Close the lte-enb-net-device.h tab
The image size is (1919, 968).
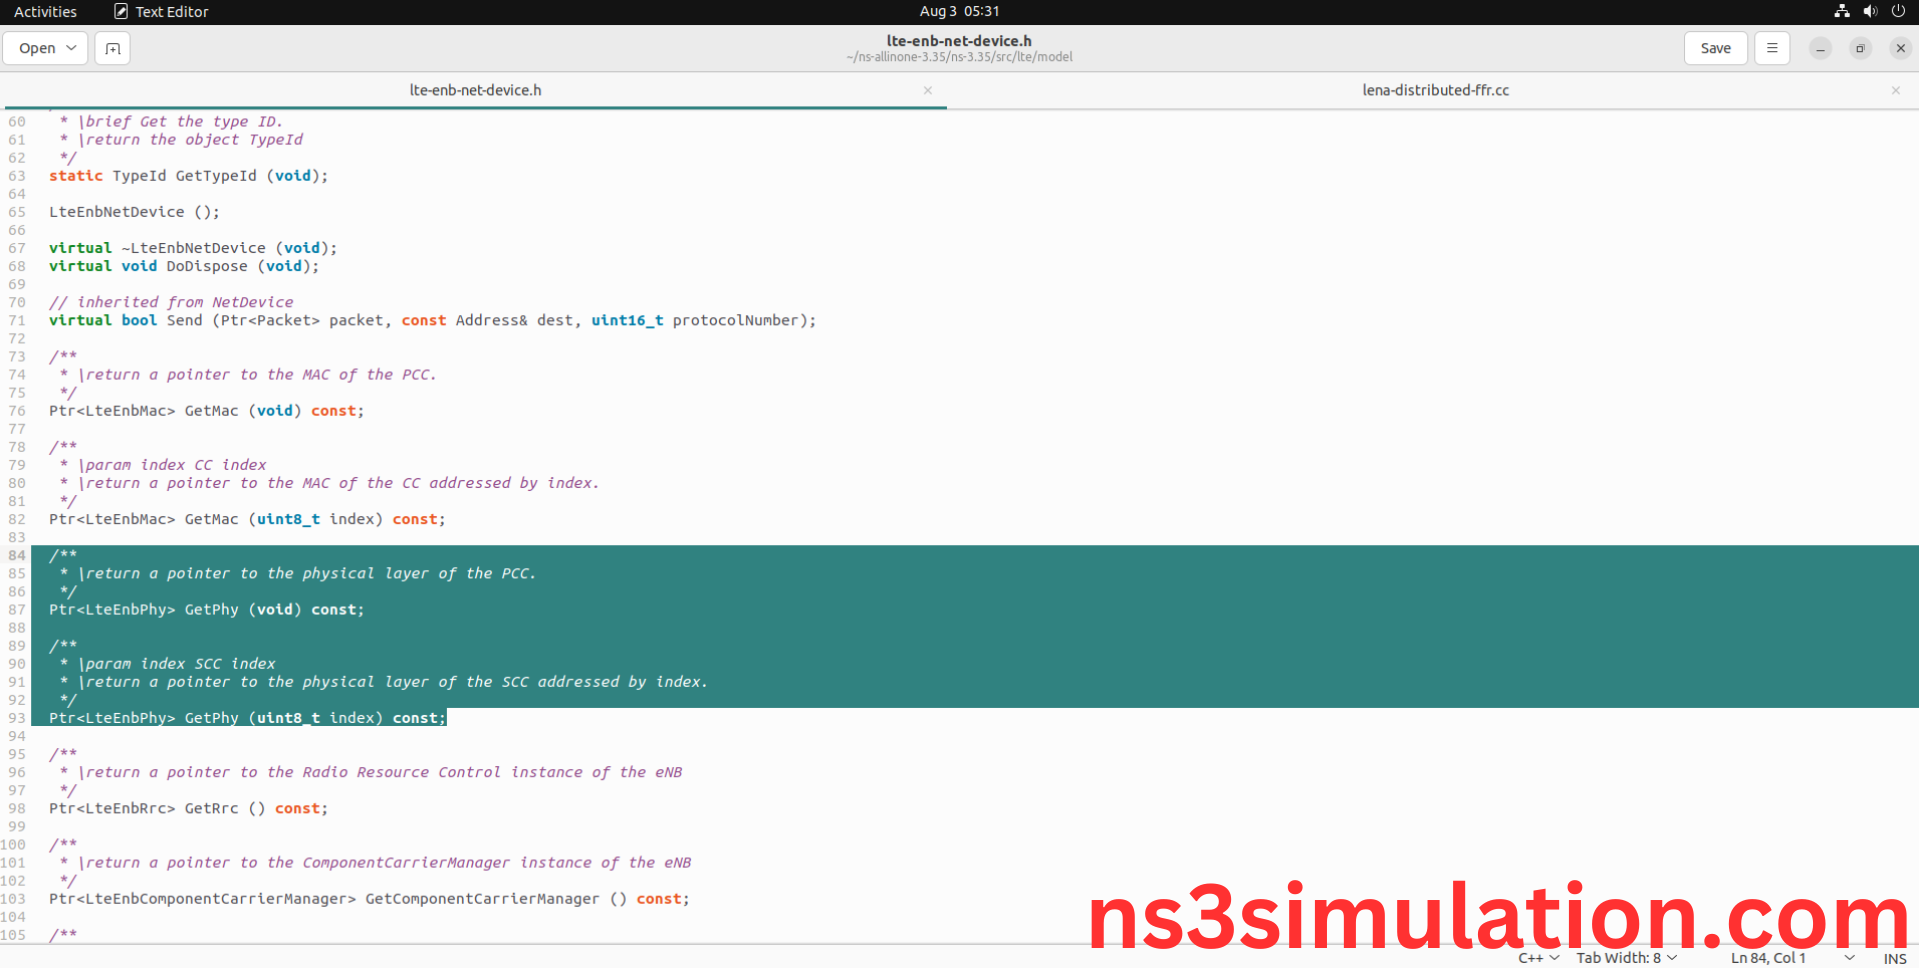pyautogui.click(x=928, y=90)
